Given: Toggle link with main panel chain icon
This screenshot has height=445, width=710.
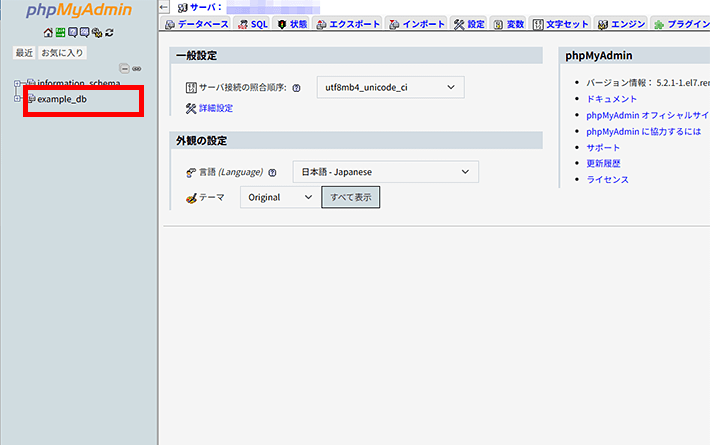Looking at the screenshot, I should [136, 69].
